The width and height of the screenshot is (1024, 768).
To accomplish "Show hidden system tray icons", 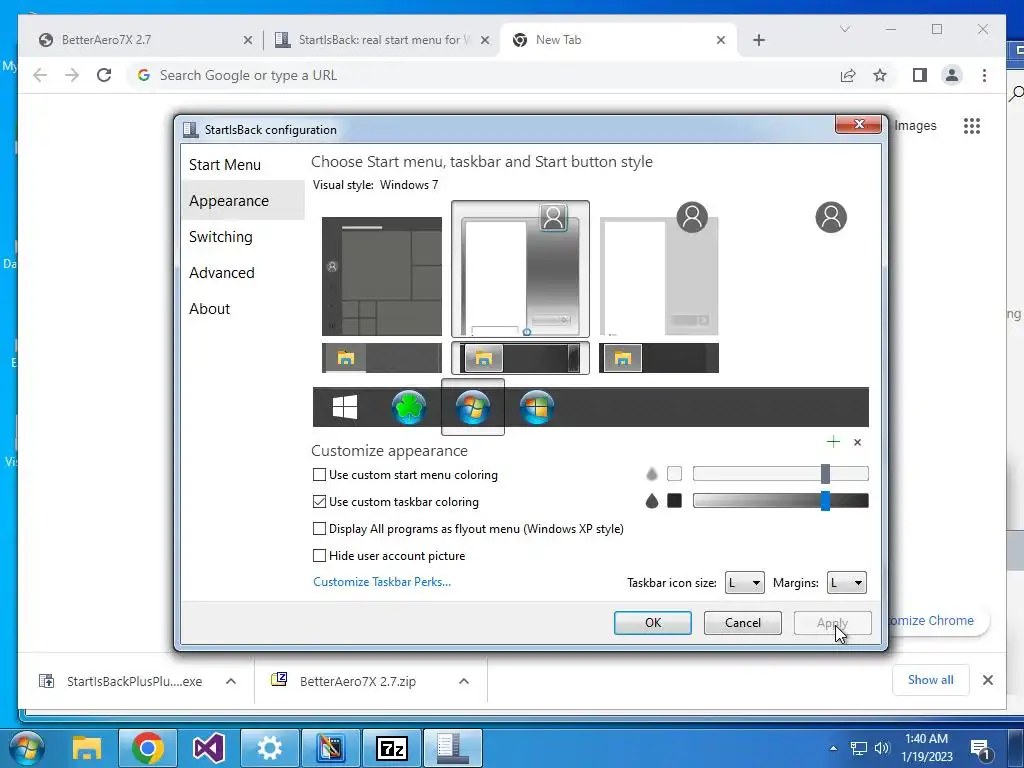I will coord(833,748).
